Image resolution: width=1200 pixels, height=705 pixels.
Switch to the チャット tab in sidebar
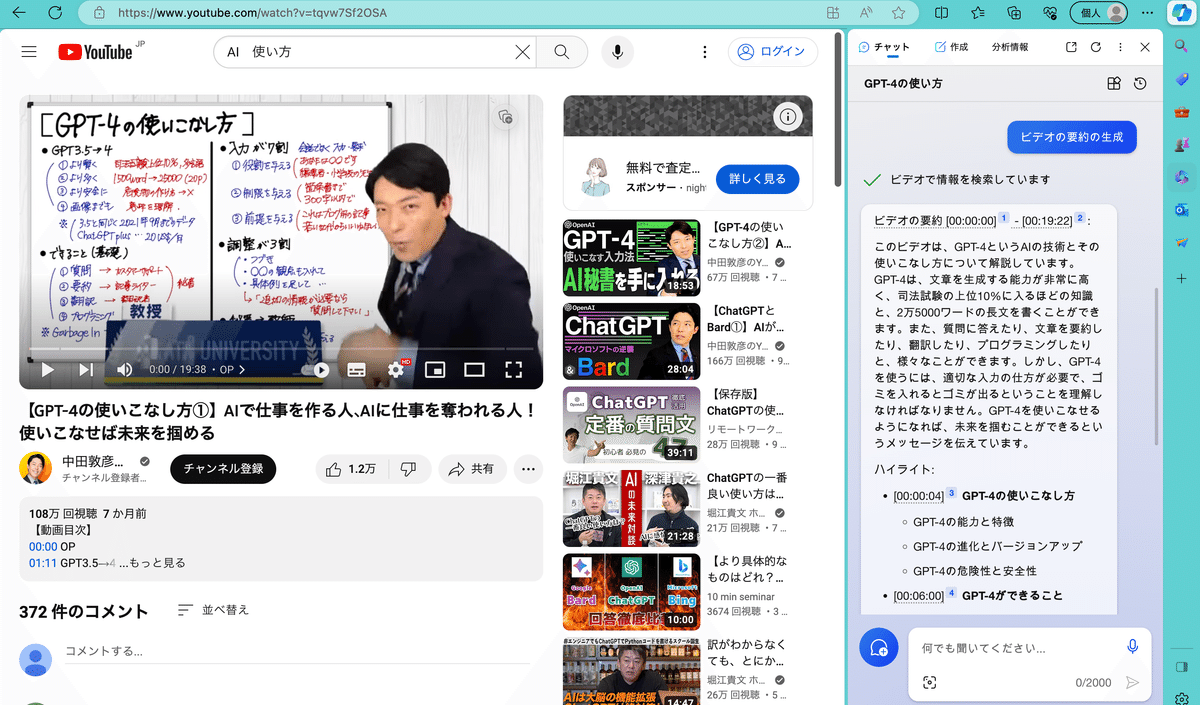point(884,47)
